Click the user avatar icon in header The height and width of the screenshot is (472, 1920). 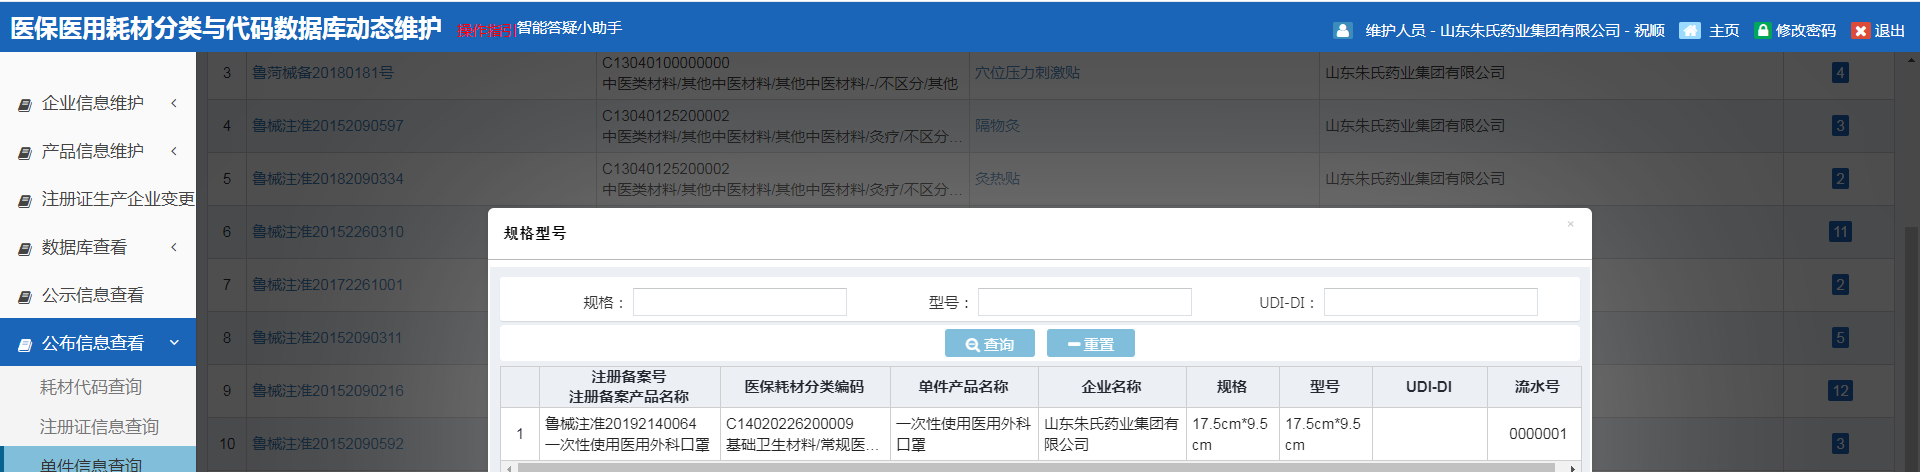click(x=1342, y=31)
